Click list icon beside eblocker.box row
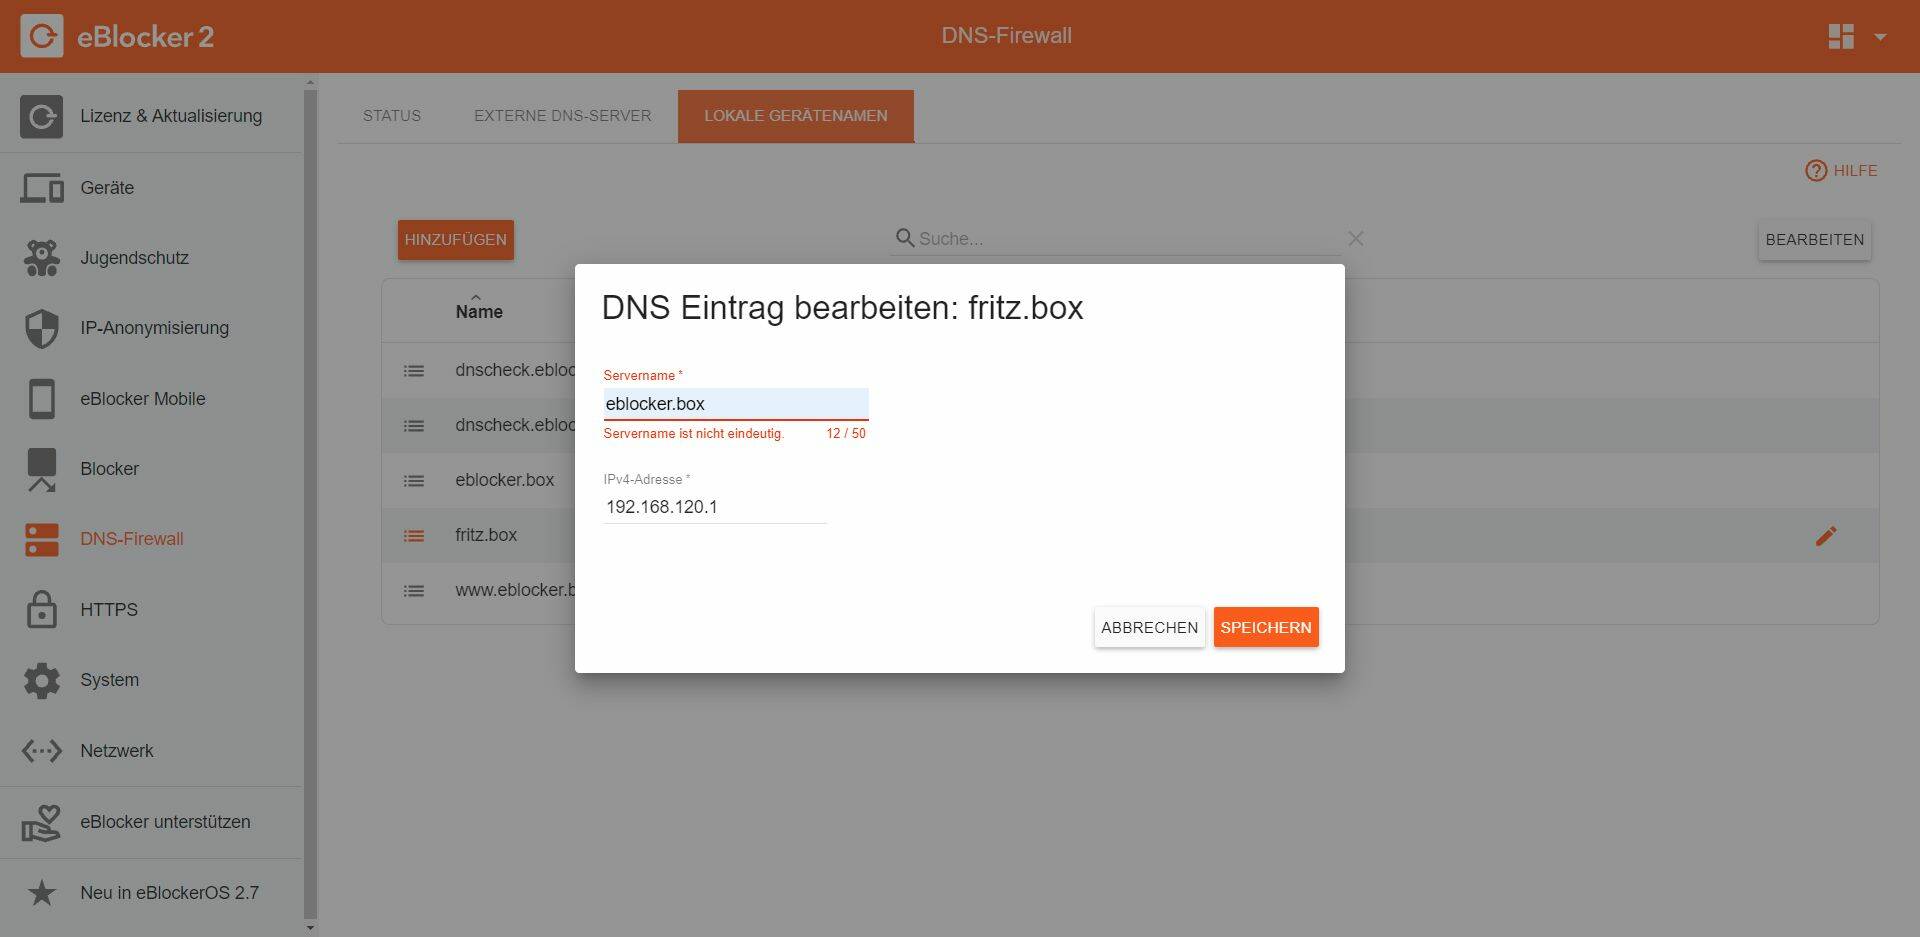 (414, 481)
